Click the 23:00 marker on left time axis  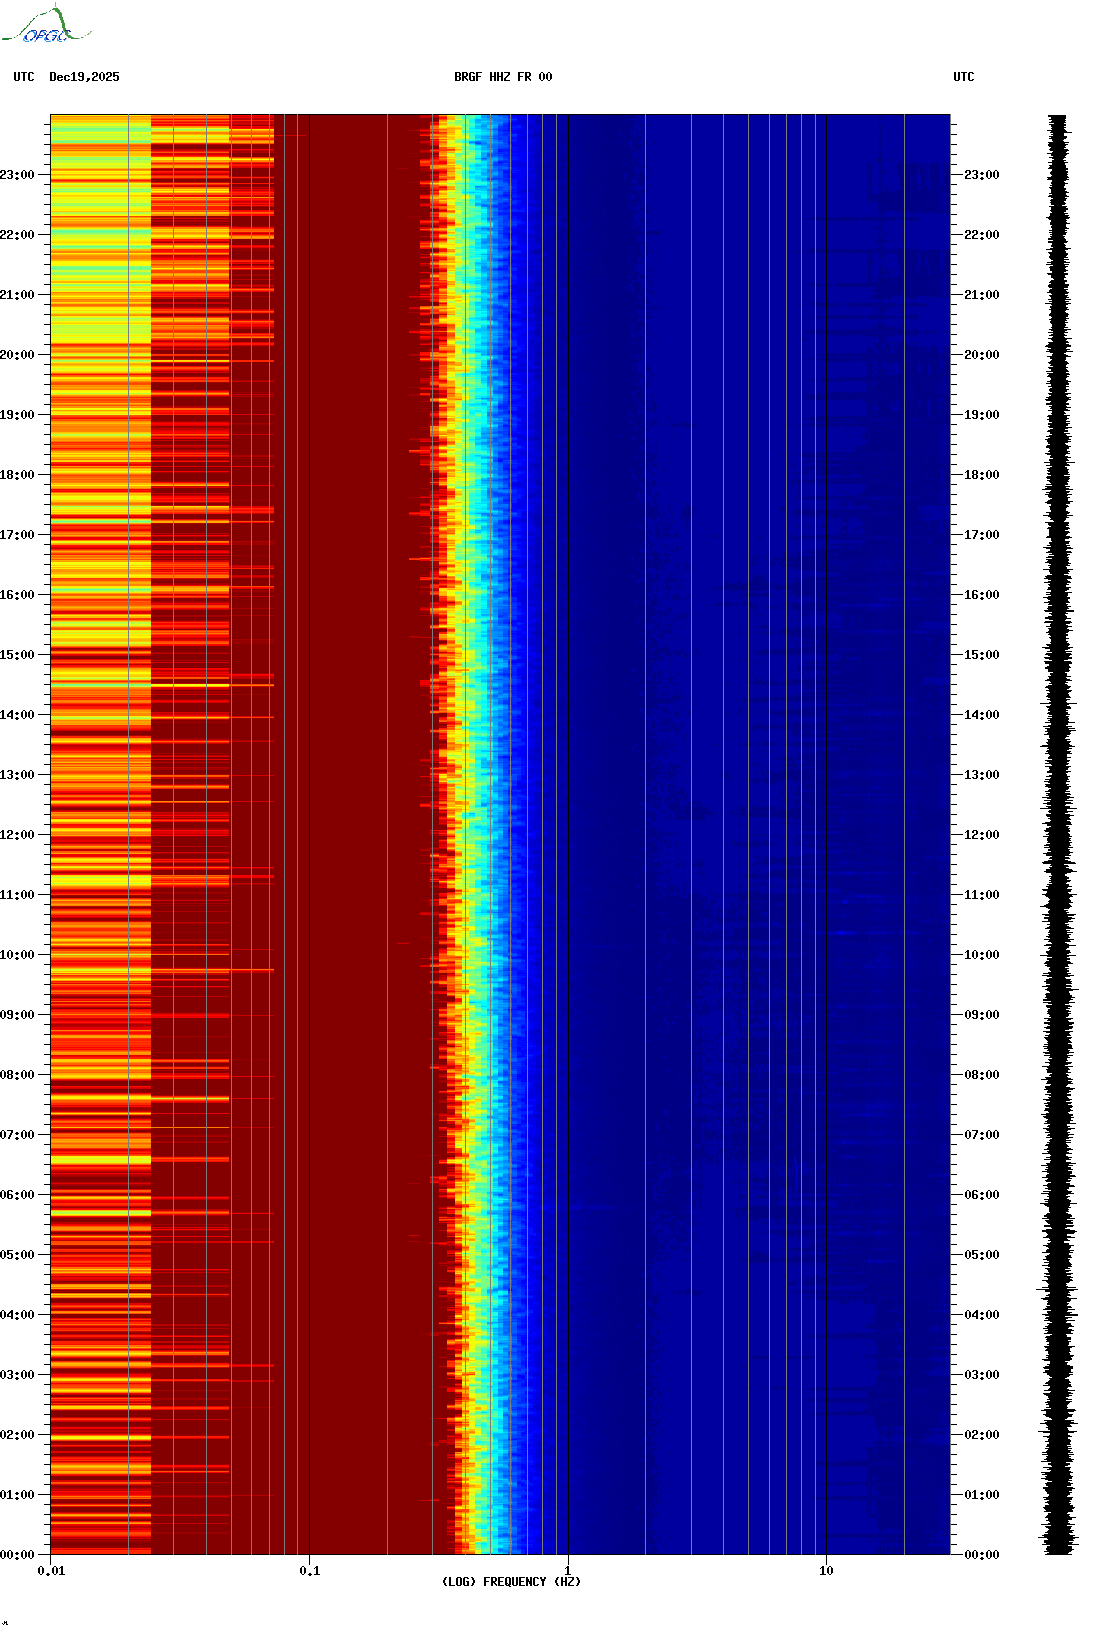coord(17,175)
